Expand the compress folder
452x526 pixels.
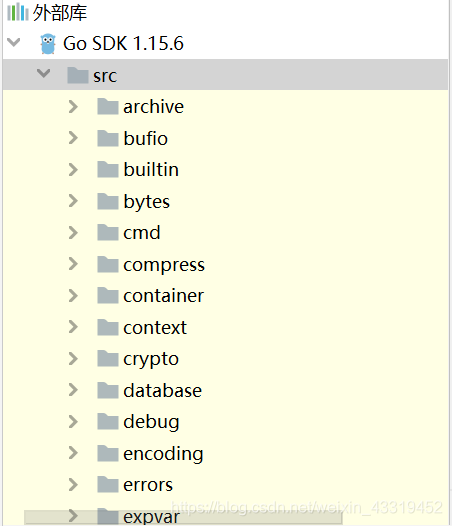pos(73,264)
